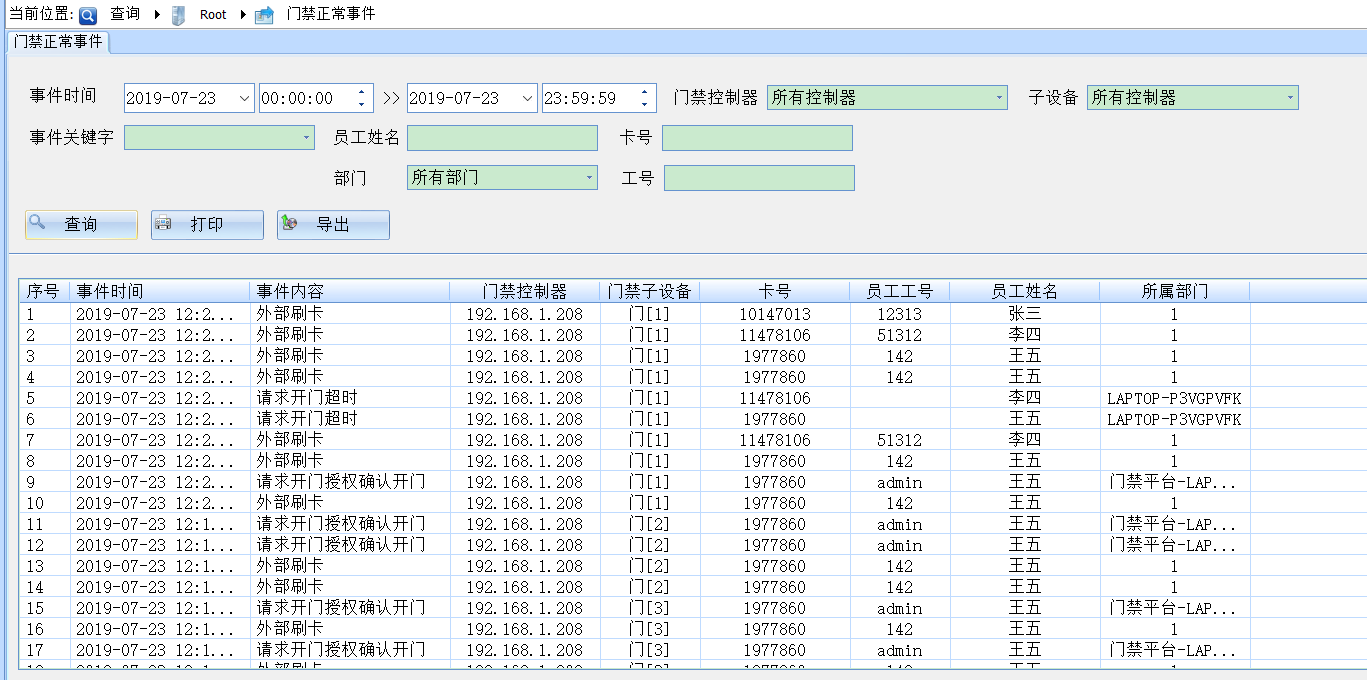Viewport: 1367px width, 680px height.
Task: Decrease the end time with down spinner
Action: coord(644,104)
